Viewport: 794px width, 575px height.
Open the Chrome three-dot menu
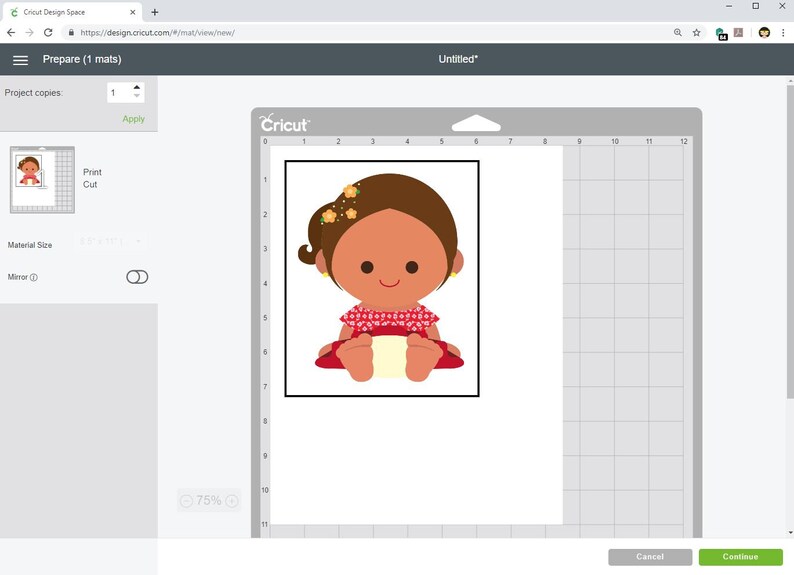[783, 32]
